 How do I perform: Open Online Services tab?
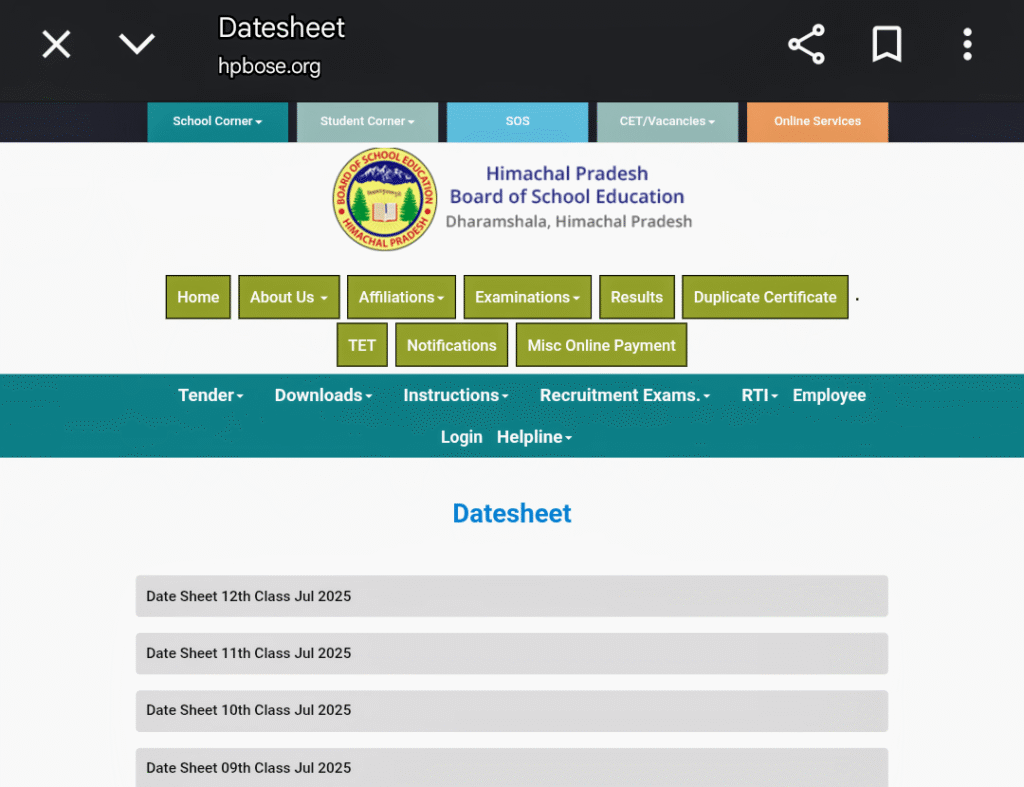click(x=817, y=122)
